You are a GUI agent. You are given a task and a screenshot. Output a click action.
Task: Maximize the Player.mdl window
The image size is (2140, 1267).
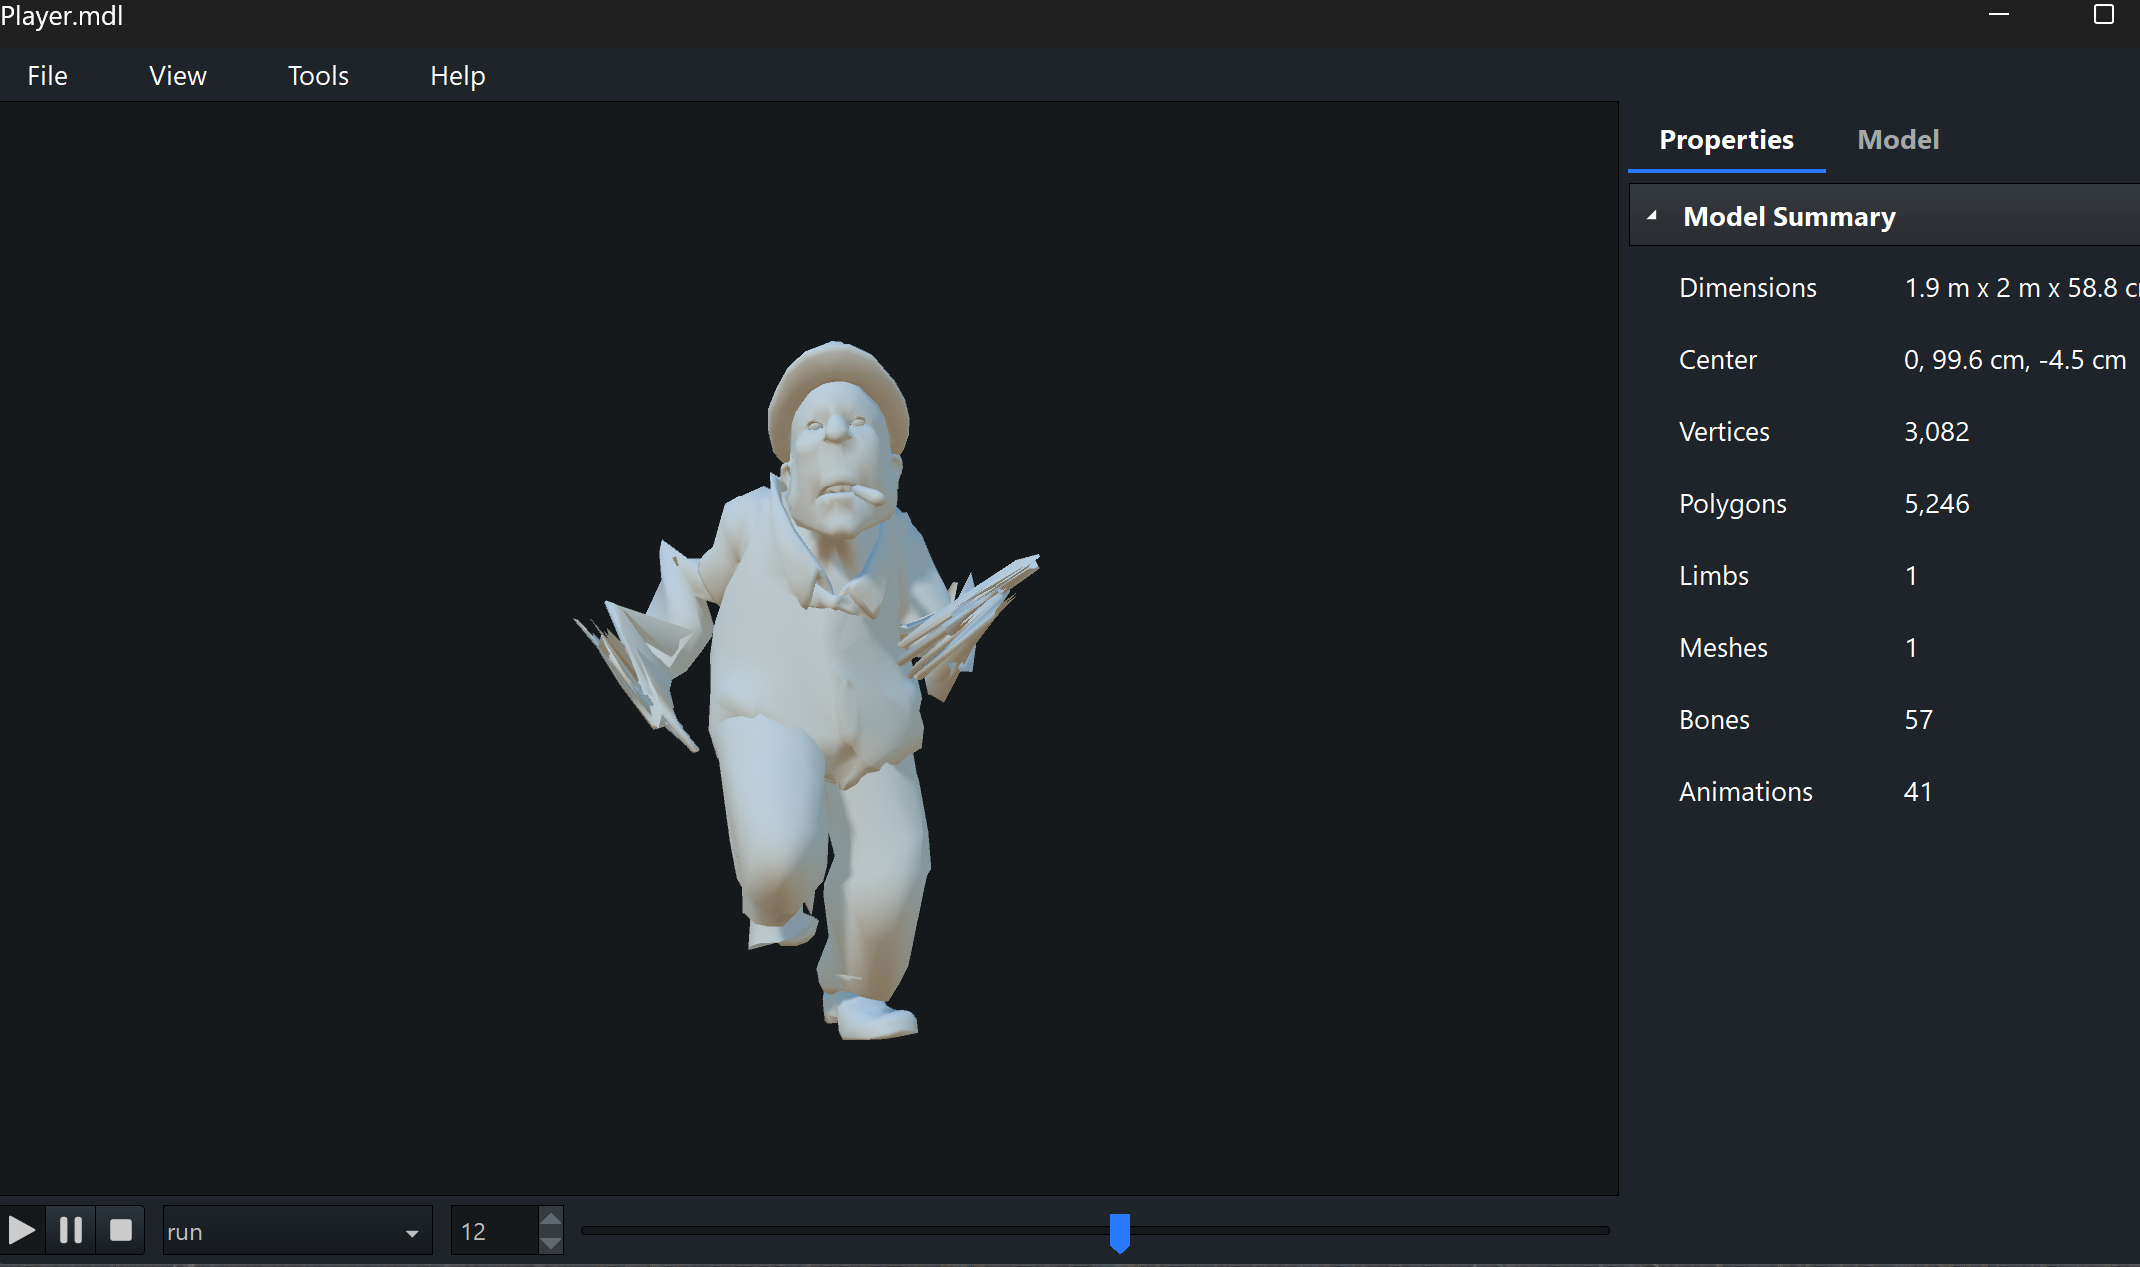[2104, 14]
